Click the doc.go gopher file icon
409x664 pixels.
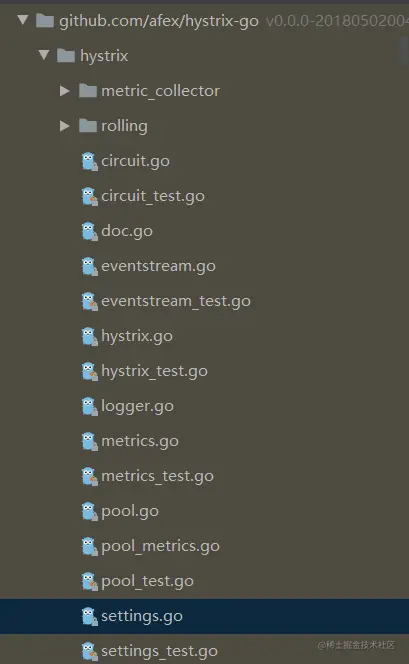tap(89, 231)
